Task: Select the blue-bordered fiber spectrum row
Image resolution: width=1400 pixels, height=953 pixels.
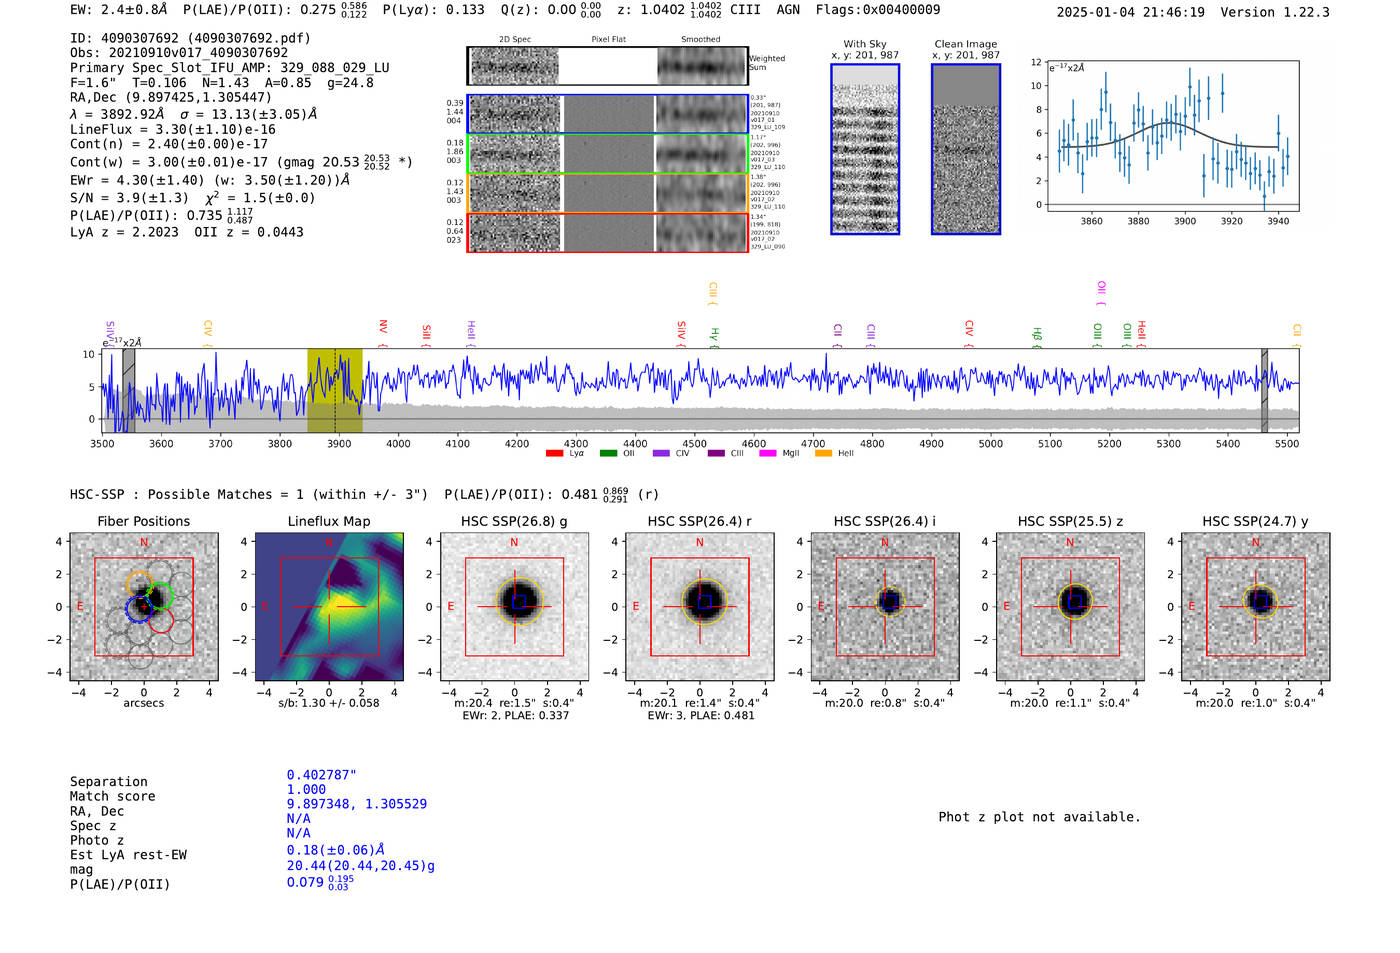Action: click(607, 114)
